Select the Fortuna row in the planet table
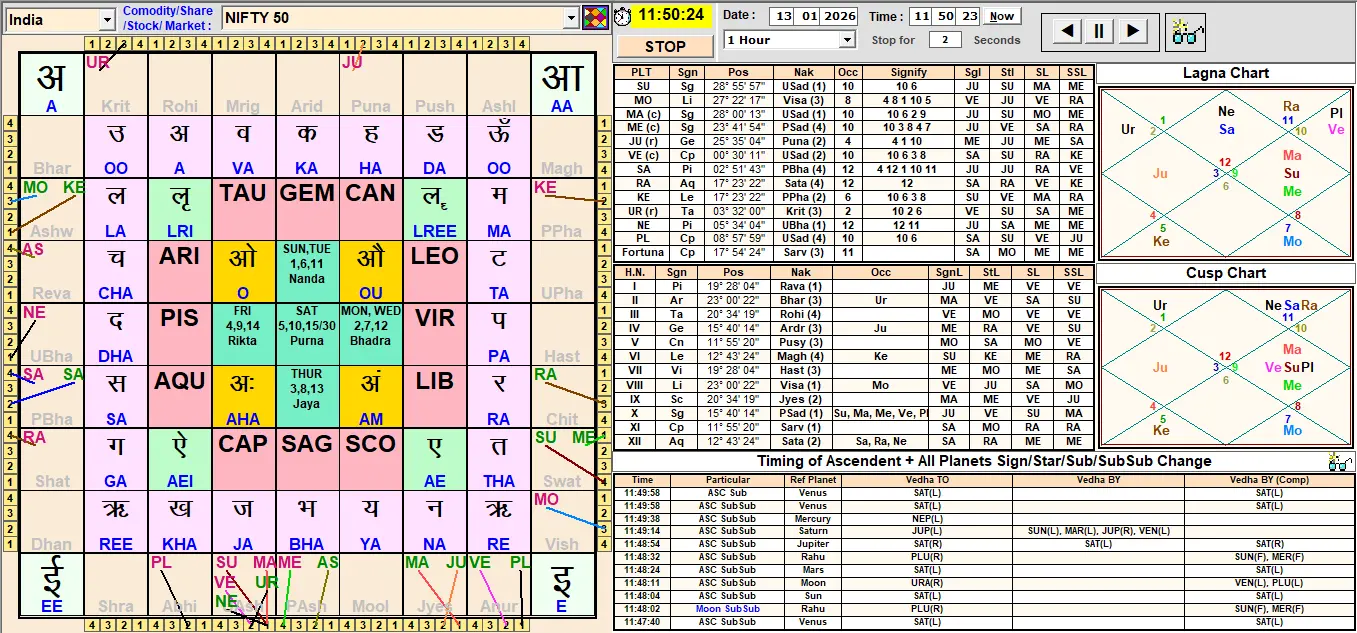 click(853, 253)
